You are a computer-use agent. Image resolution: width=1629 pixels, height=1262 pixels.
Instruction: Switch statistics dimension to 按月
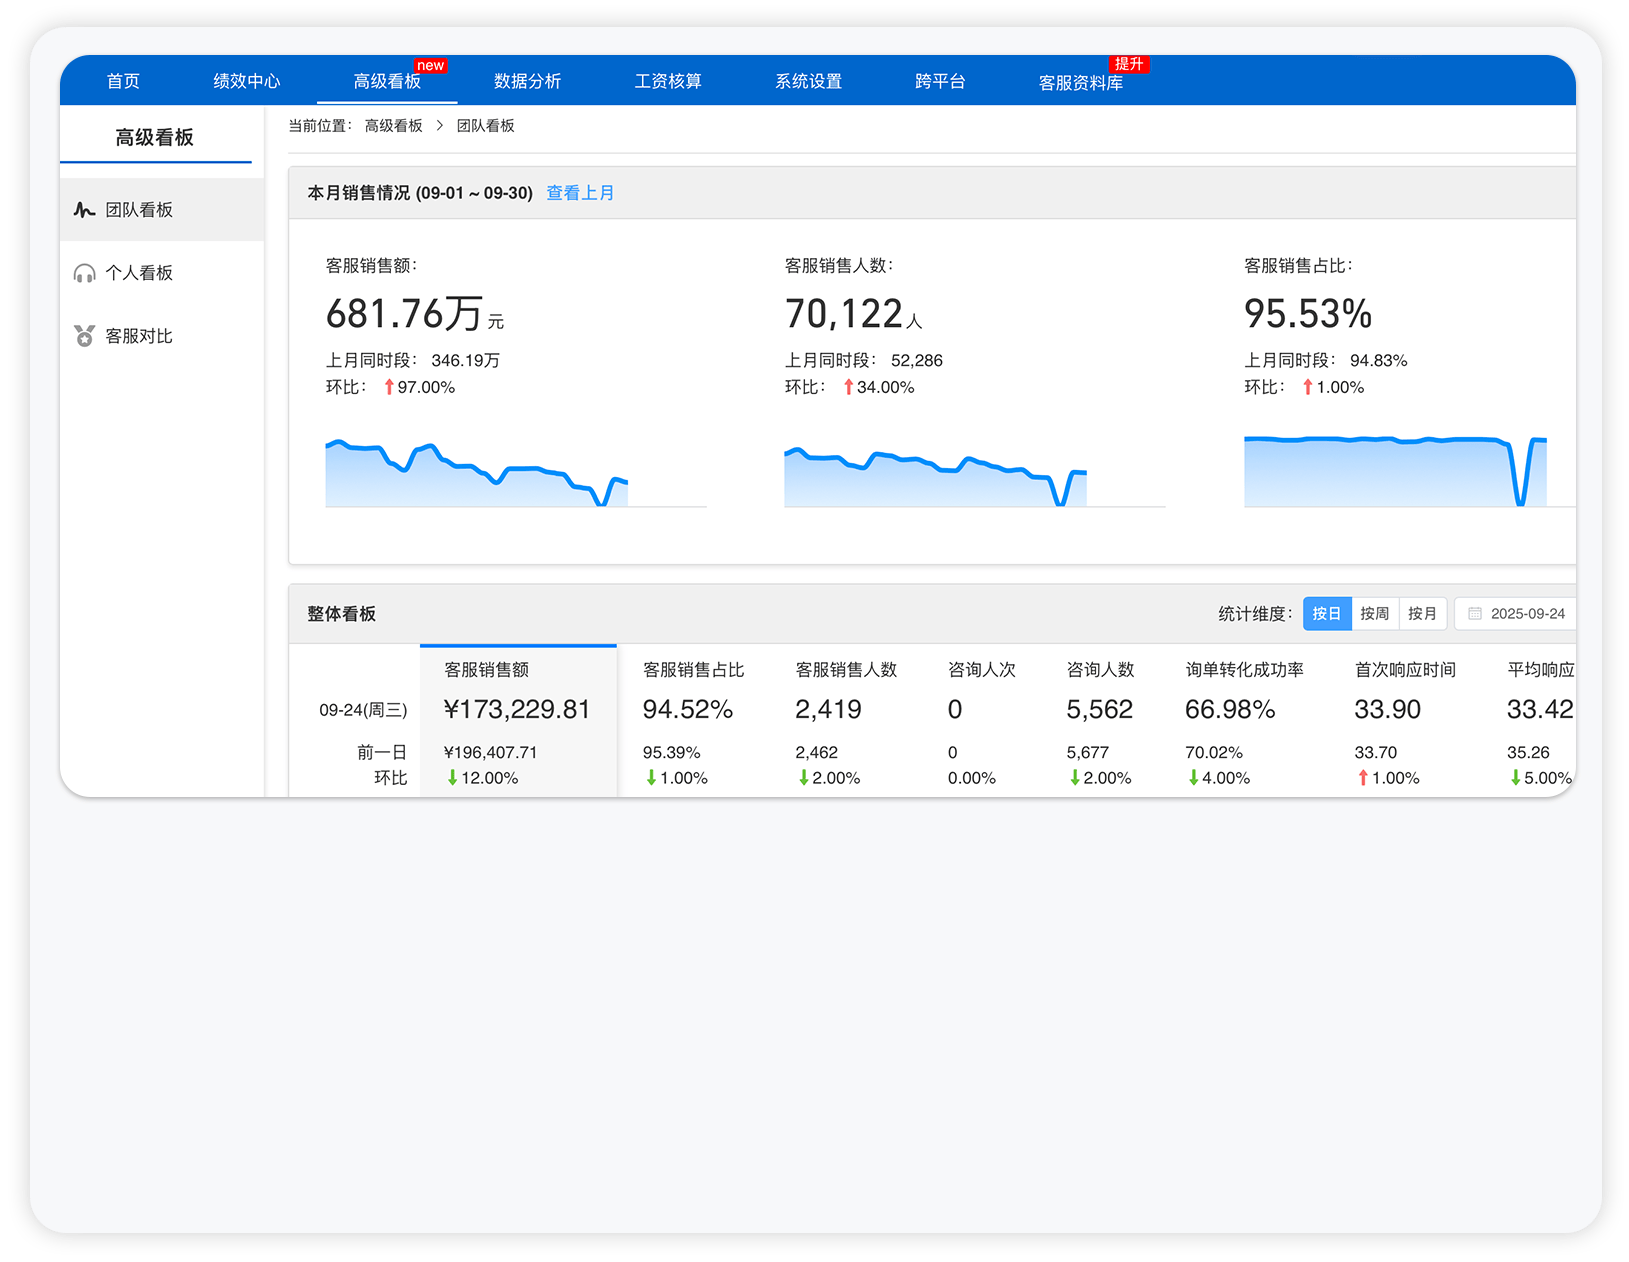click(x=1422, y=614)
